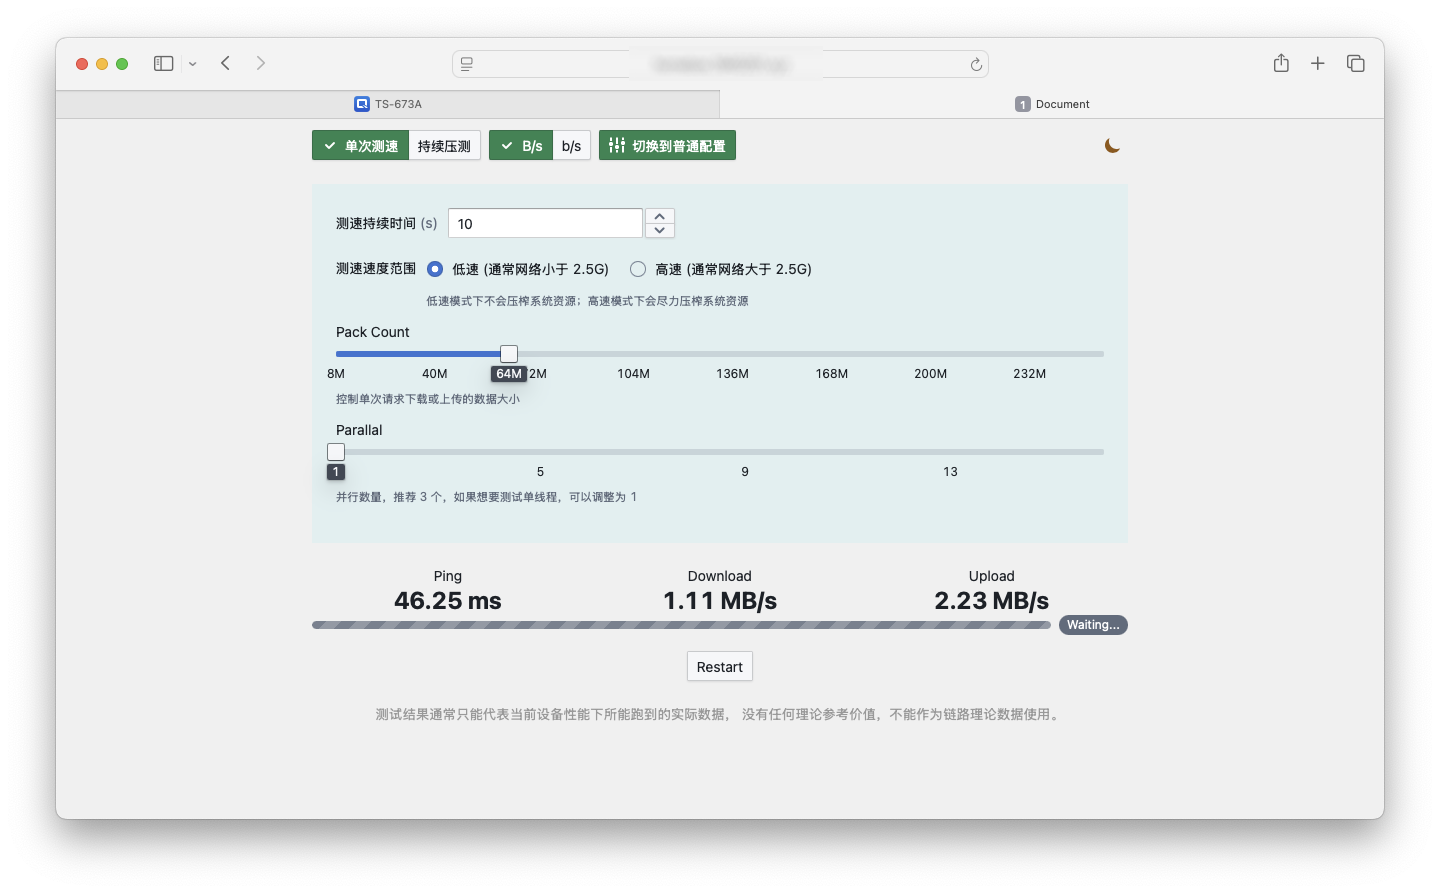Screen dimensions: 1440x893
Task: Click the Safari share icon
Action: tap(1281, 62)
